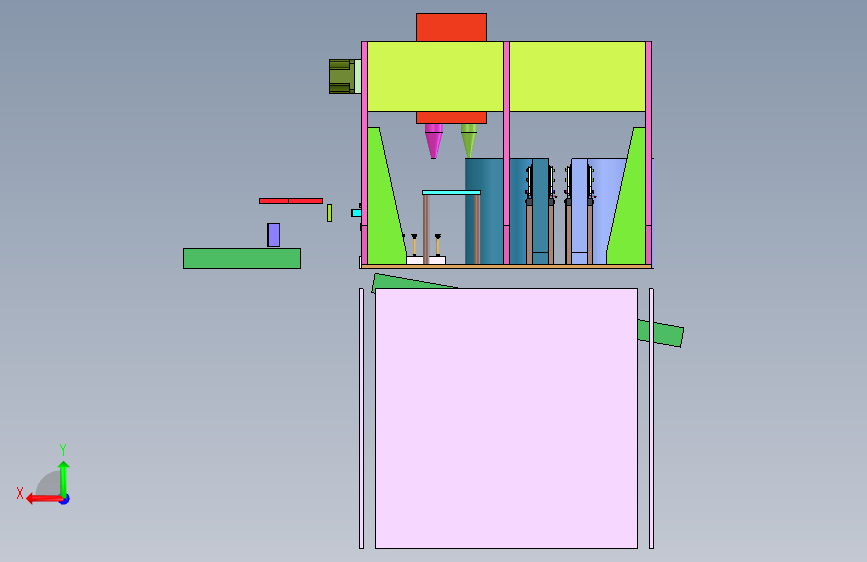Select the left half of yellow-green housing
This screenshot has width=867, height=562.
(x=436, y=76)
